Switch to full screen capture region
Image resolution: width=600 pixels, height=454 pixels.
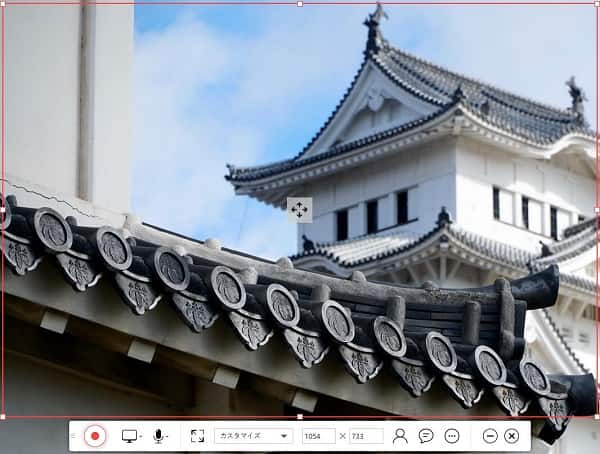pos(197,436)
